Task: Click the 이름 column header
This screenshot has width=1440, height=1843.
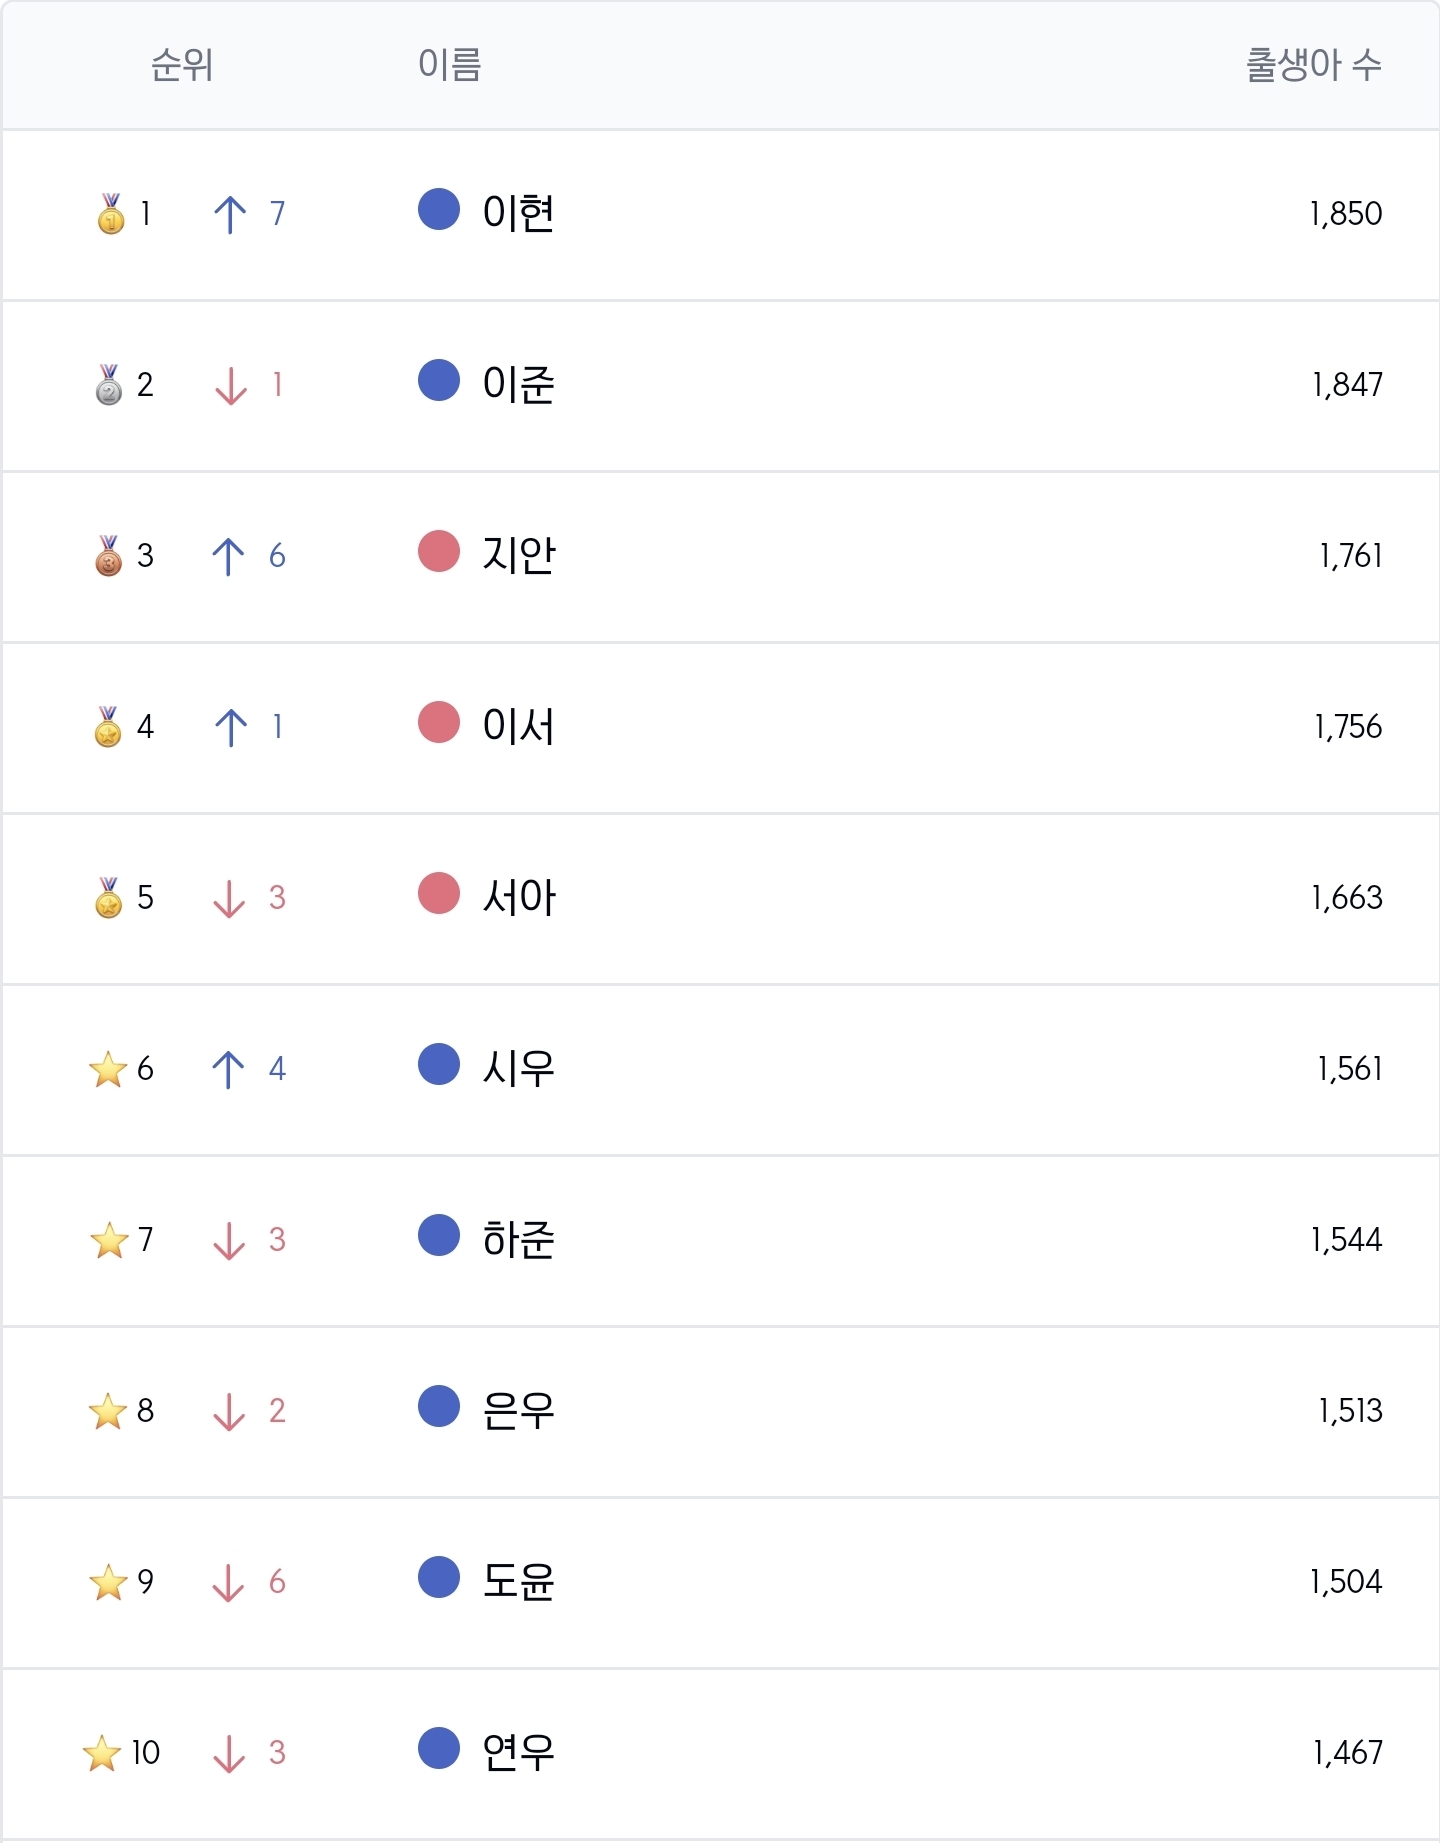Action: (450, 65)
